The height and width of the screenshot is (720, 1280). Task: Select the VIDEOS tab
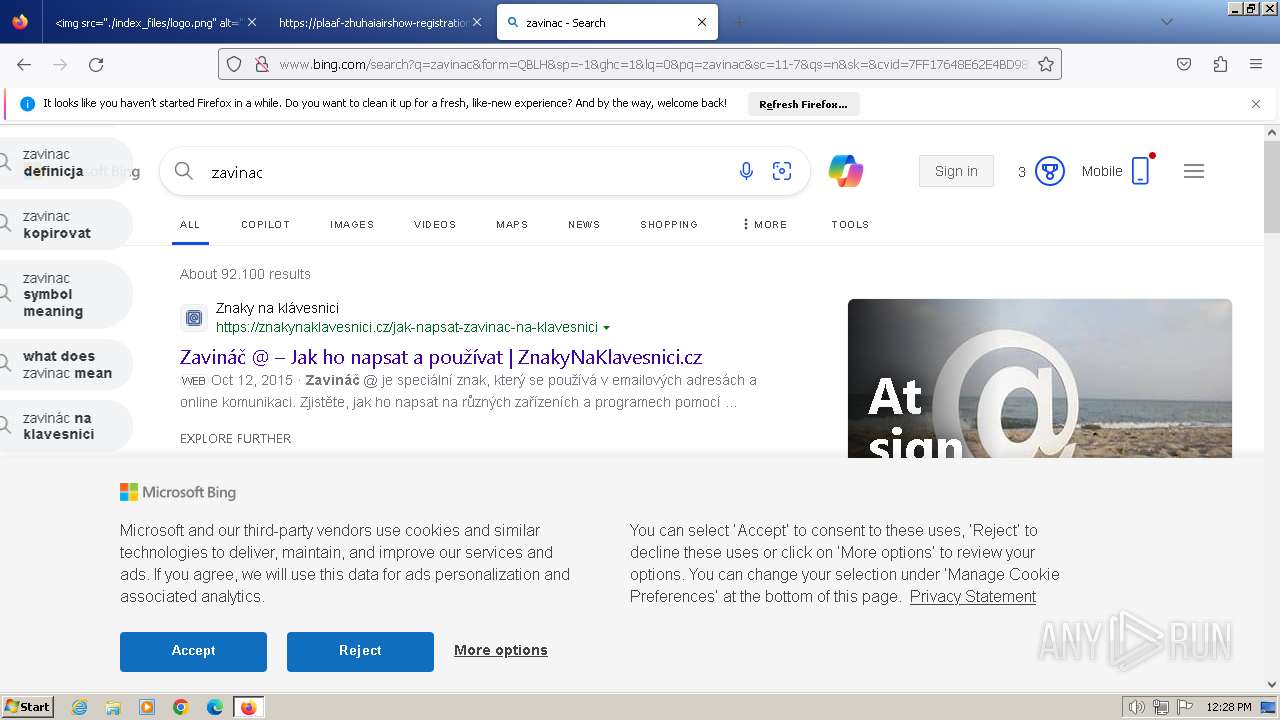click(435, 224)
